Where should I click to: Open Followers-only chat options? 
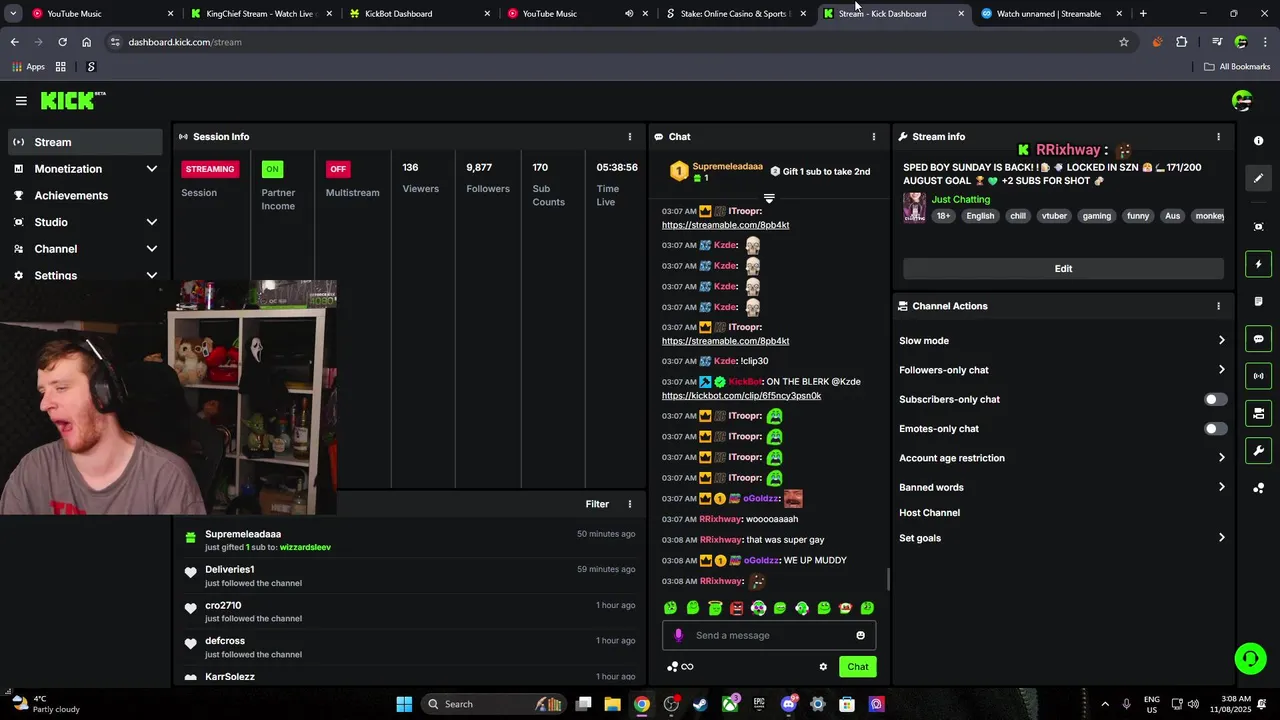pyautogui.click(x=1062, y=370)
